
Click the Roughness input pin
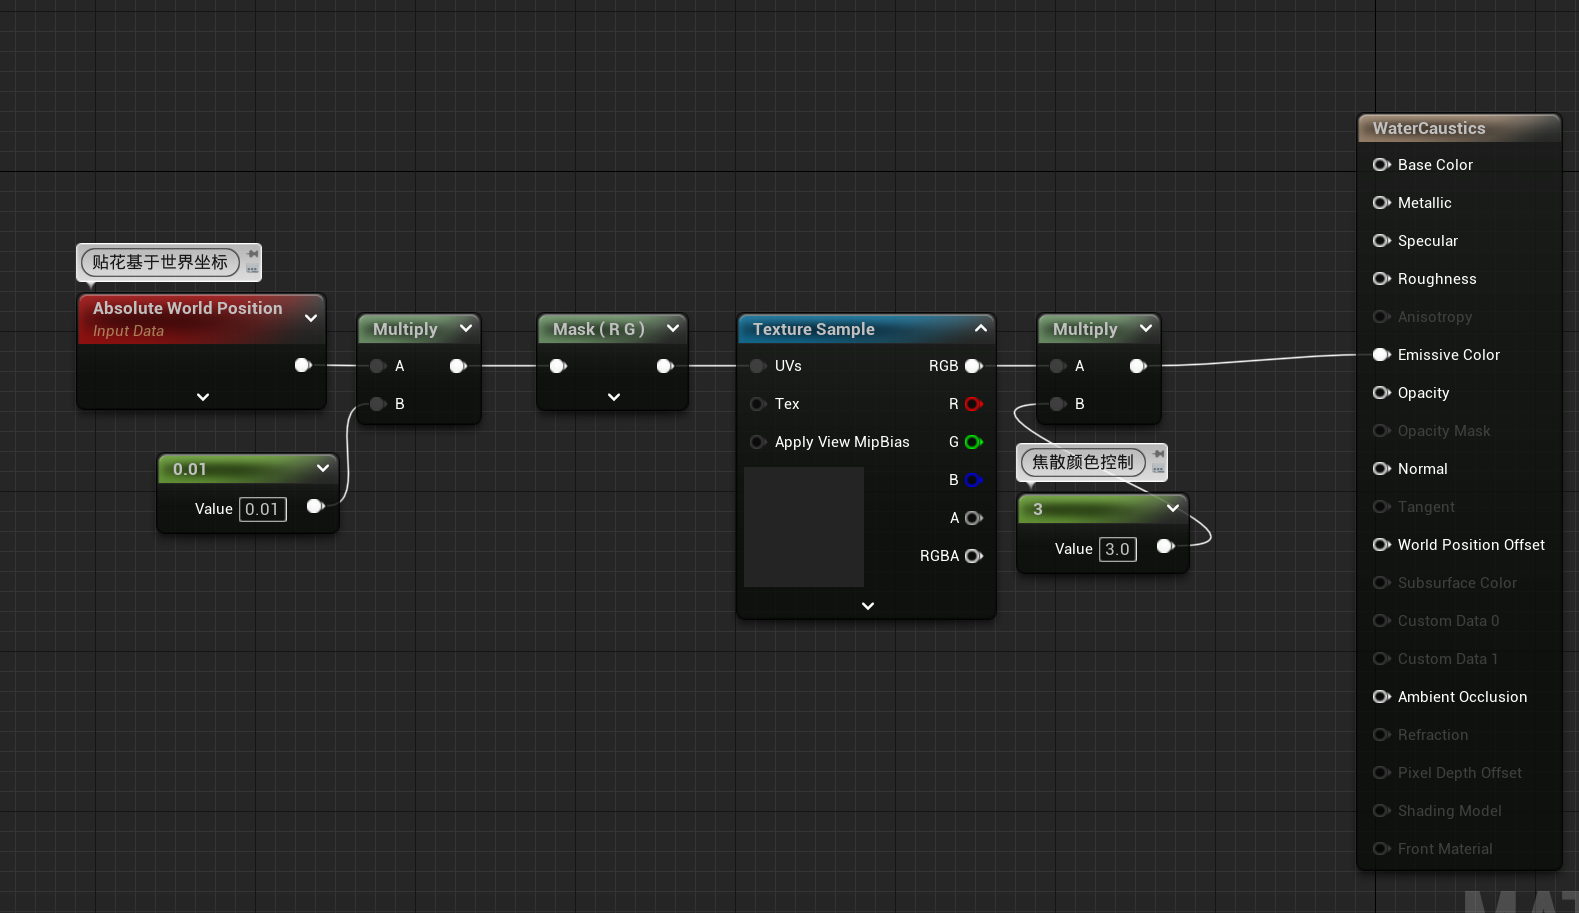(x=1382, y=279)
